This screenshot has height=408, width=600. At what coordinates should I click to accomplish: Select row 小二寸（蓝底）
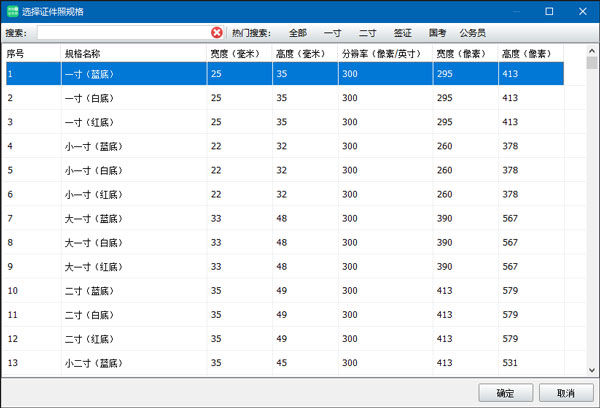coord(285,363)
